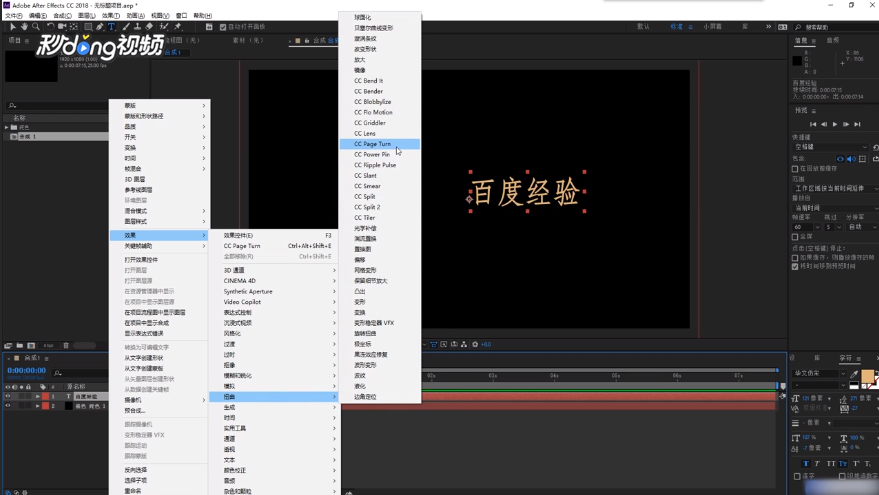This screenshot has height=495, width=879.
Task: Open the CINEMA 4D effects submenu
Action: [274, 281]
